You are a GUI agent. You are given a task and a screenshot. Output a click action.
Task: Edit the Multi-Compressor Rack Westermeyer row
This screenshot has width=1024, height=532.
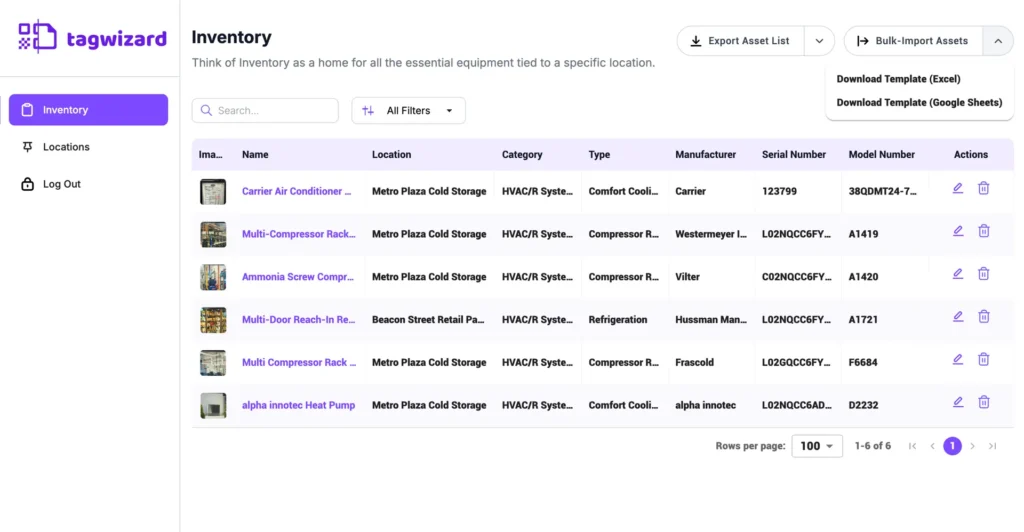click(x=957, y=231)
